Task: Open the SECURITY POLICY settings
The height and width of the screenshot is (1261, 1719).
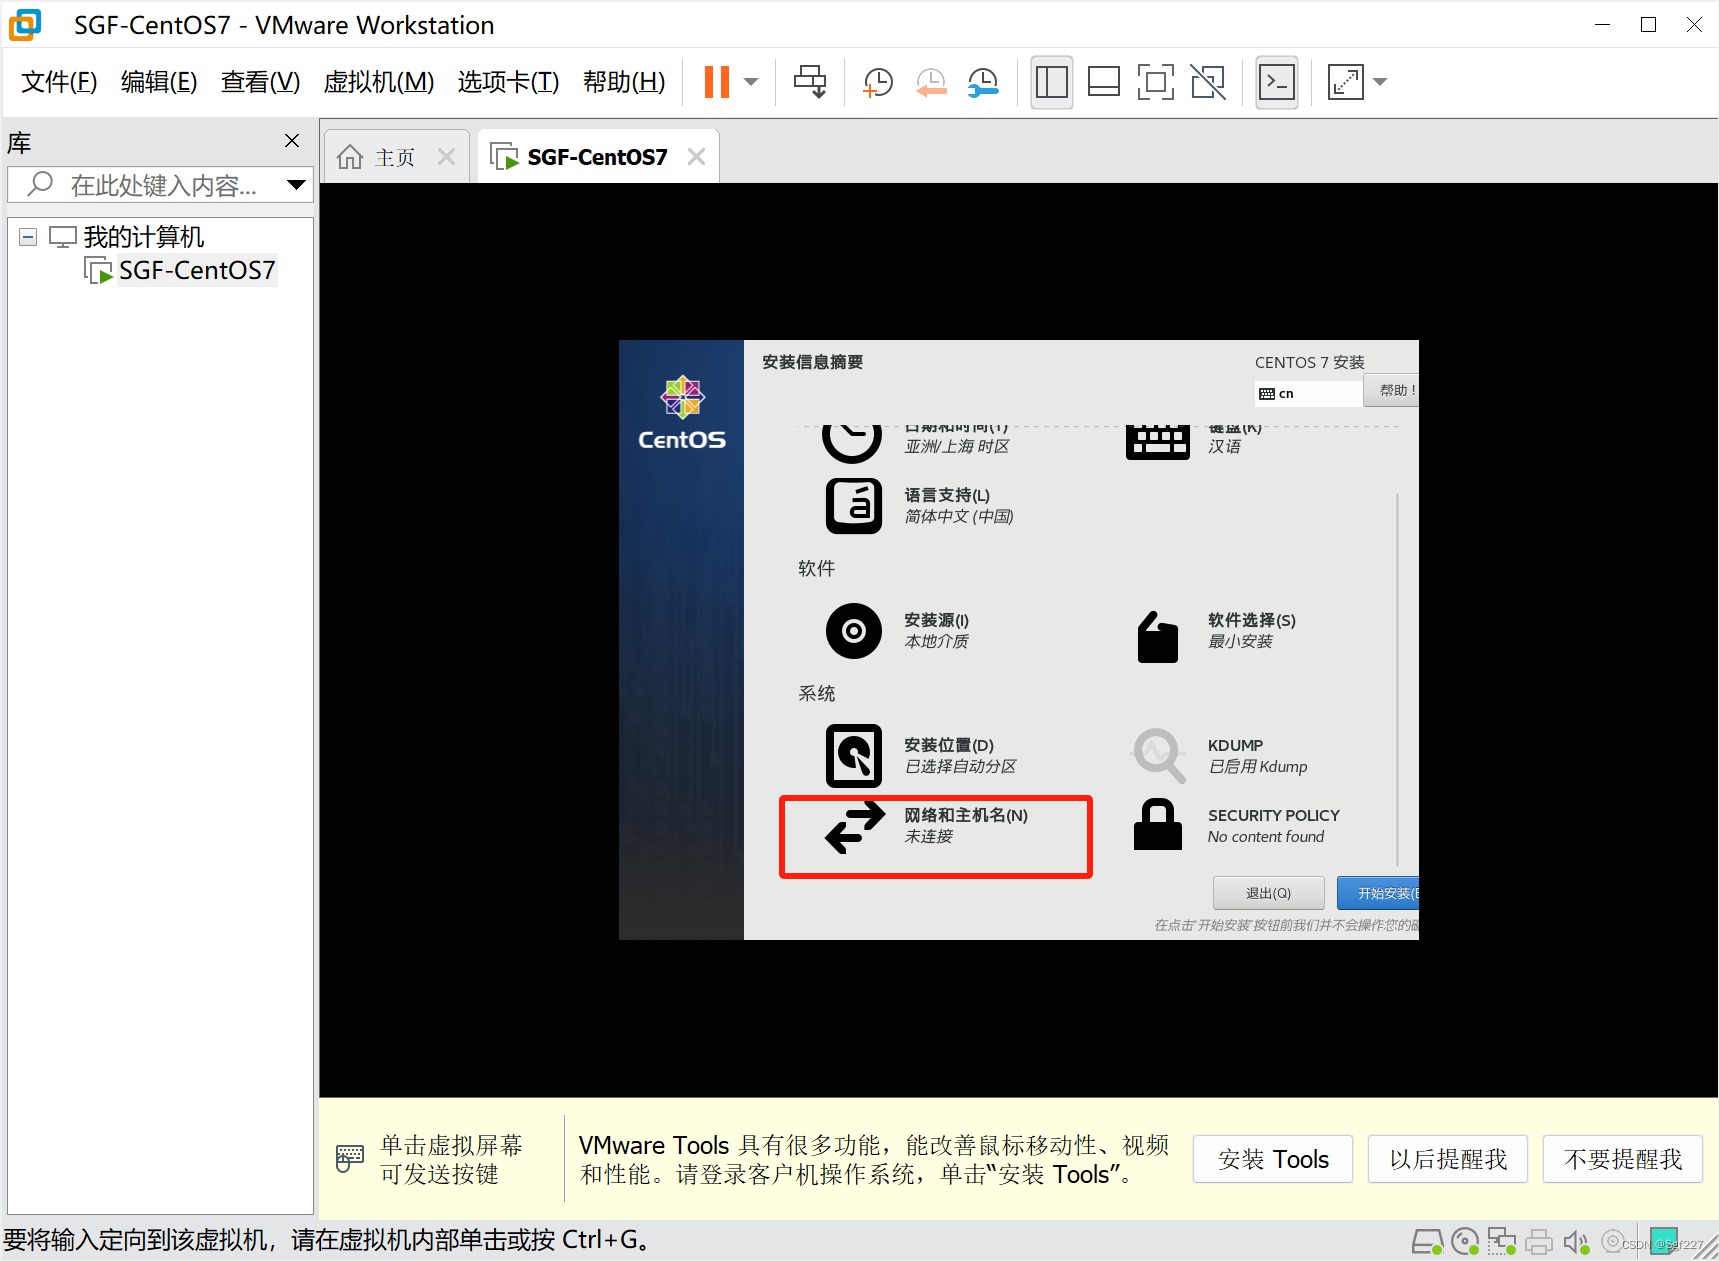Action: [1236, 826]
